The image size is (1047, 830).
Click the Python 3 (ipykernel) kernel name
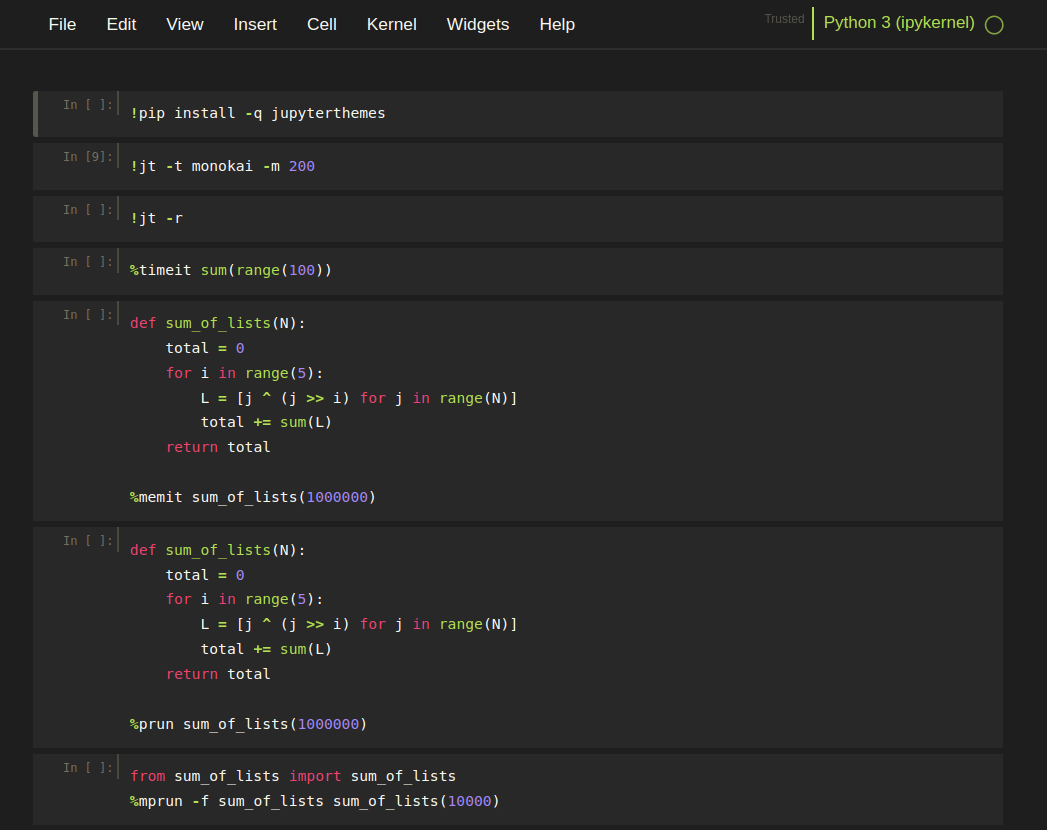[x=899, y=22]
